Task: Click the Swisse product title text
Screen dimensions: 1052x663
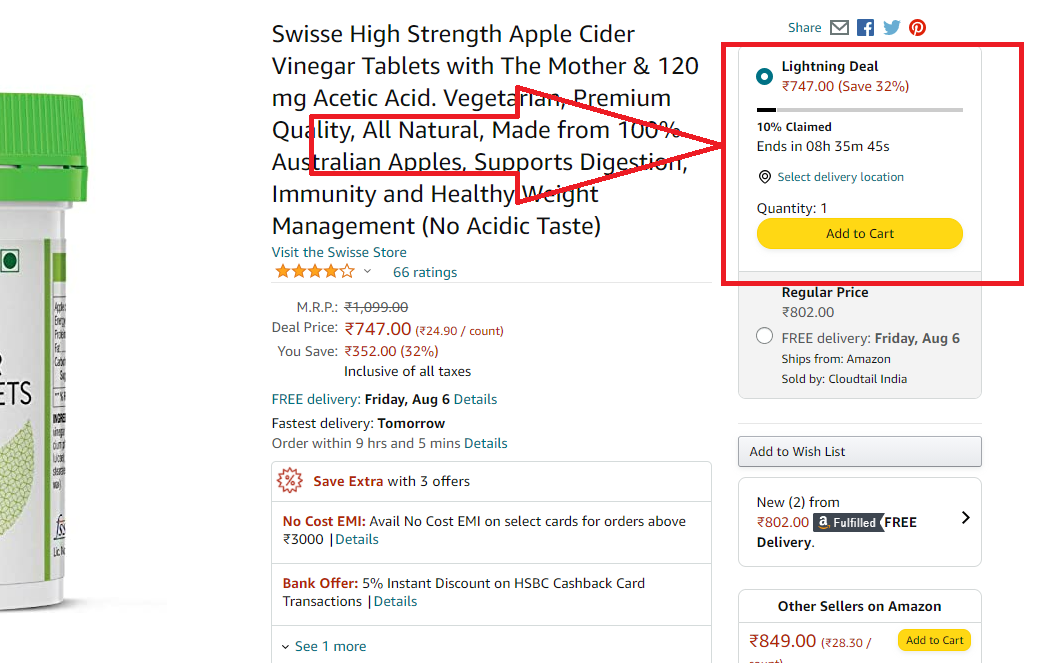Action: tap(485, 130)
